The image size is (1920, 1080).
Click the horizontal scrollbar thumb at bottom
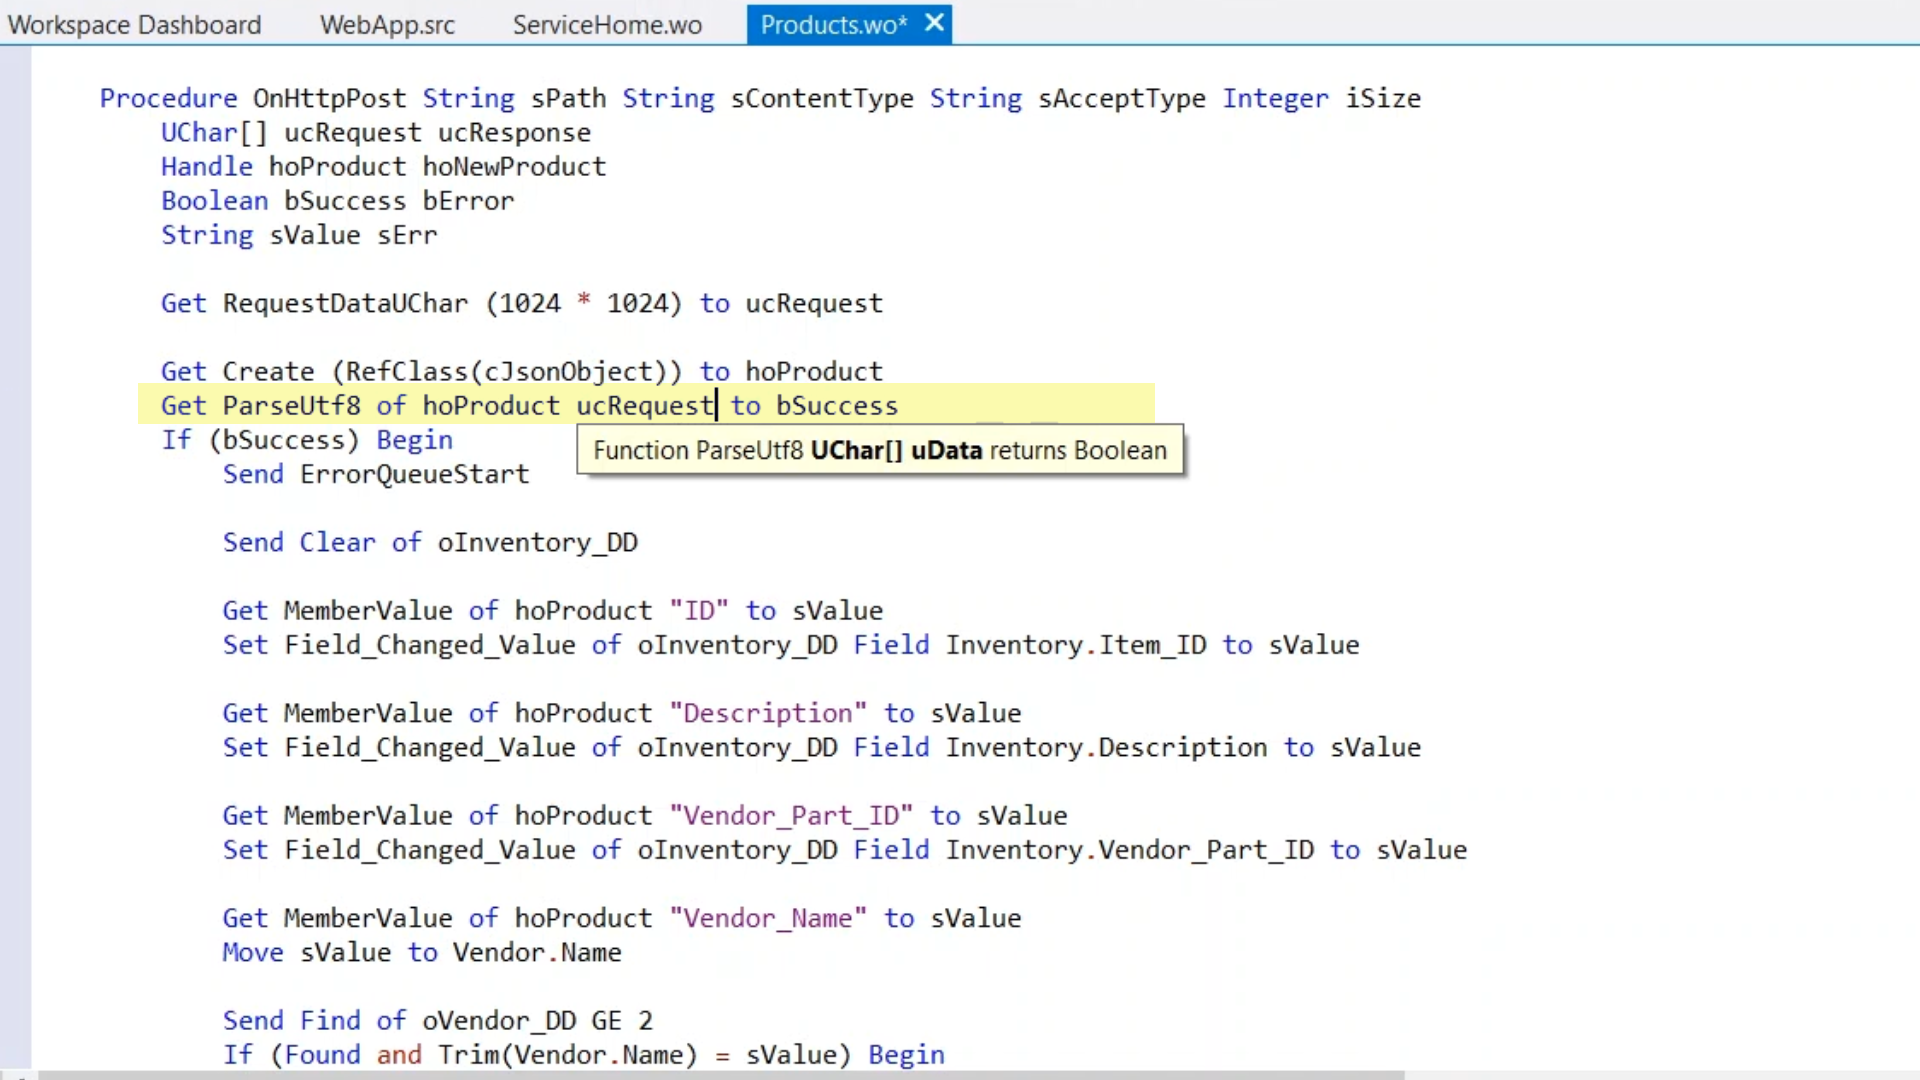click(720, 1075)
